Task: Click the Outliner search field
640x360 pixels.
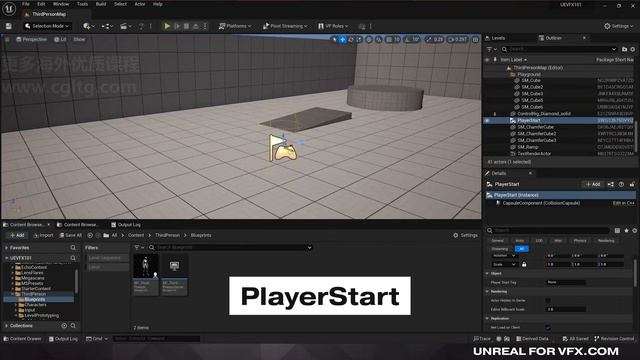Action: [560, 49]
